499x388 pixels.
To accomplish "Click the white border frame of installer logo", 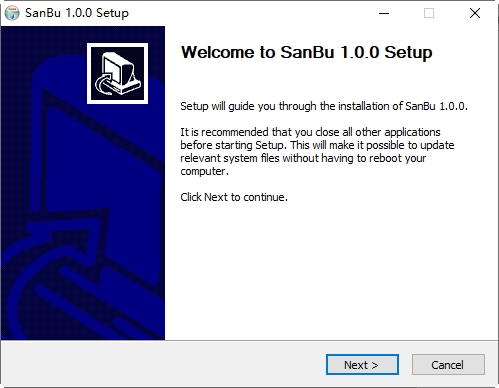I will point(118,45).
